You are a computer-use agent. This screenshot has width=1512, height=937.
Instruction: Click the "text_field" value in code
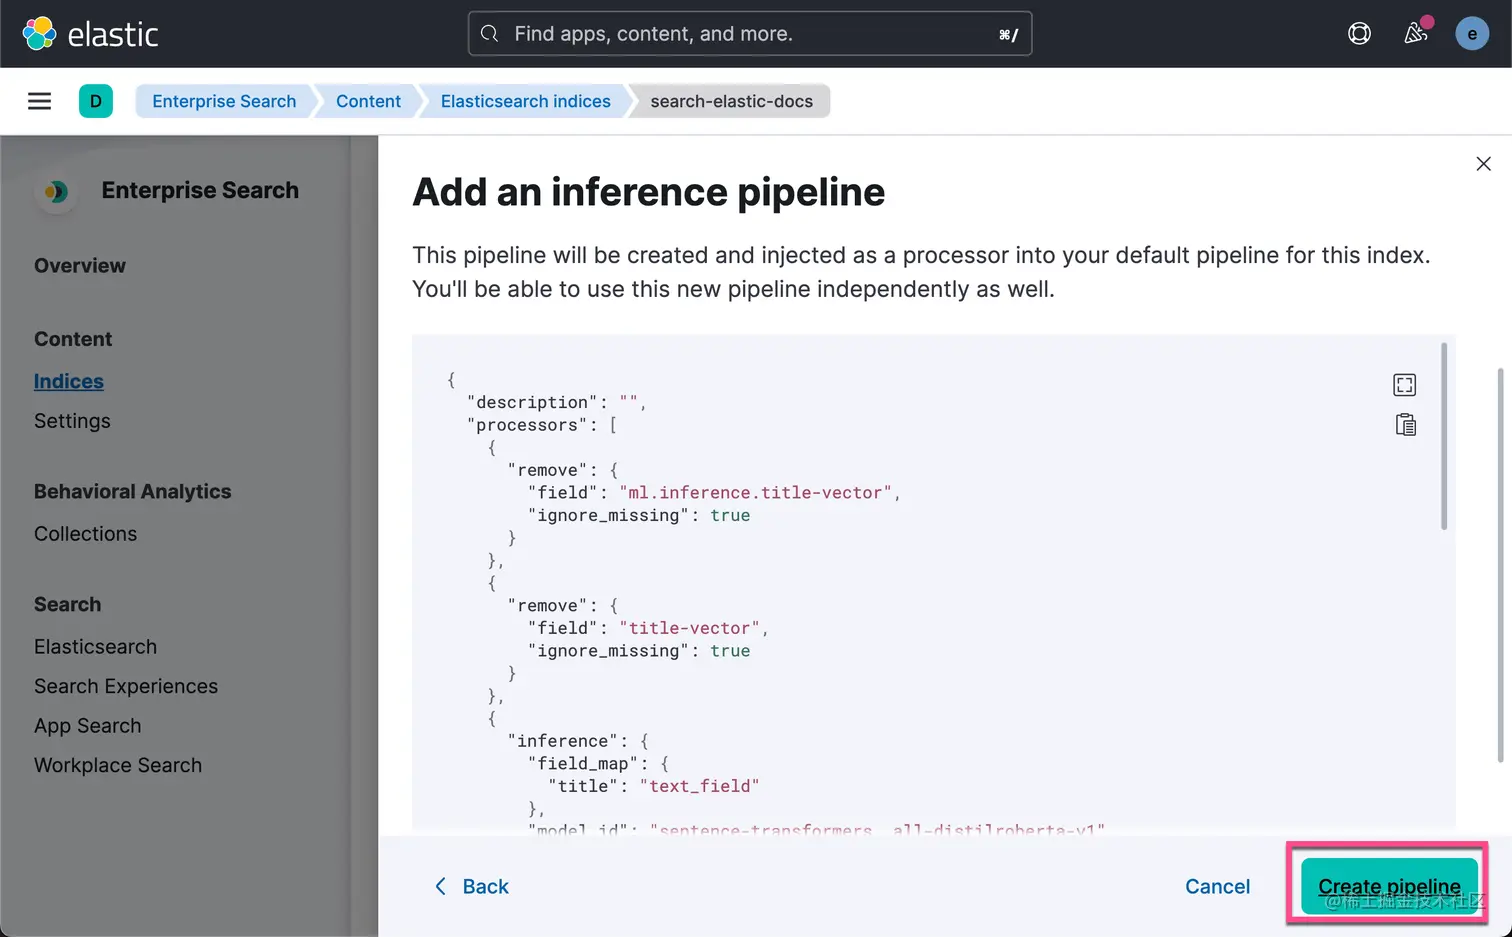coord(699,786)
